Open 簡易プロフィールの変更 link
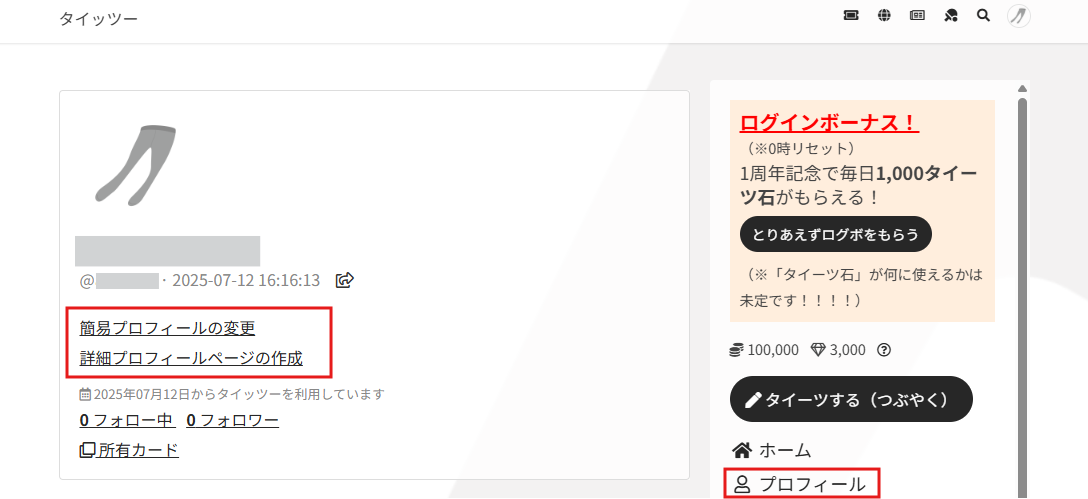This screenshot has width=1088, height=499. click(168, 328)
